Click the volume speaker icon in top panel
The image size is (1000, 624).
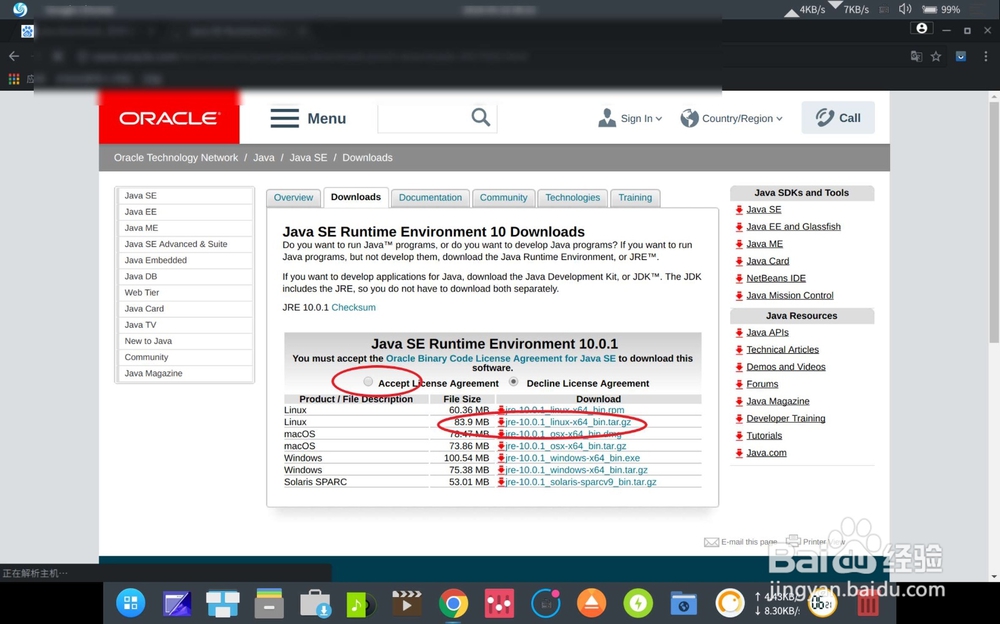(x=905, y=9)
